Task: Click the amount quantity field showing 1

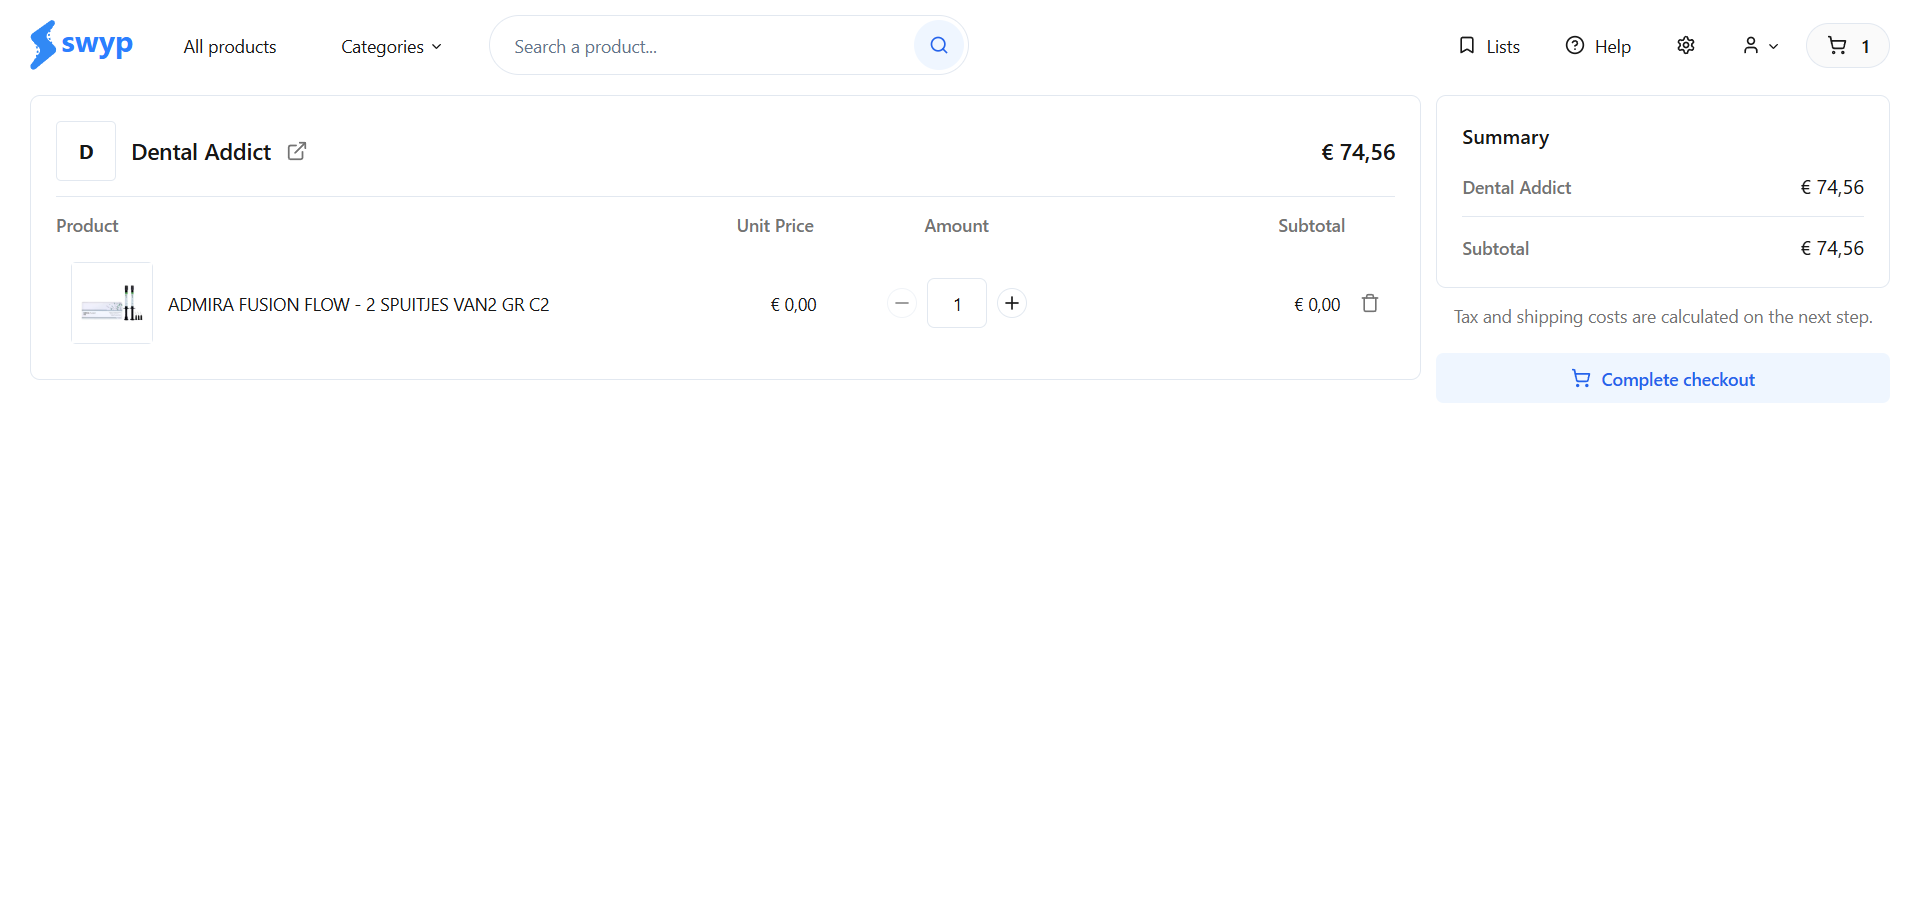Action: point(957,303)
